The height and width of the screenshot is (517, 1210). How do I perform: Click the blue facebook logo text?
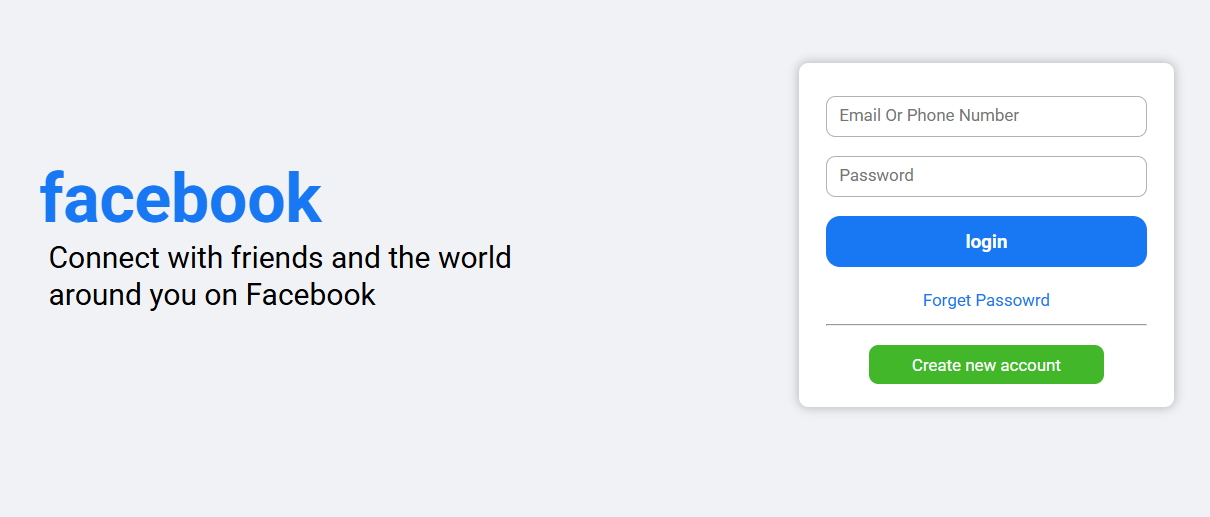point(180,199)
